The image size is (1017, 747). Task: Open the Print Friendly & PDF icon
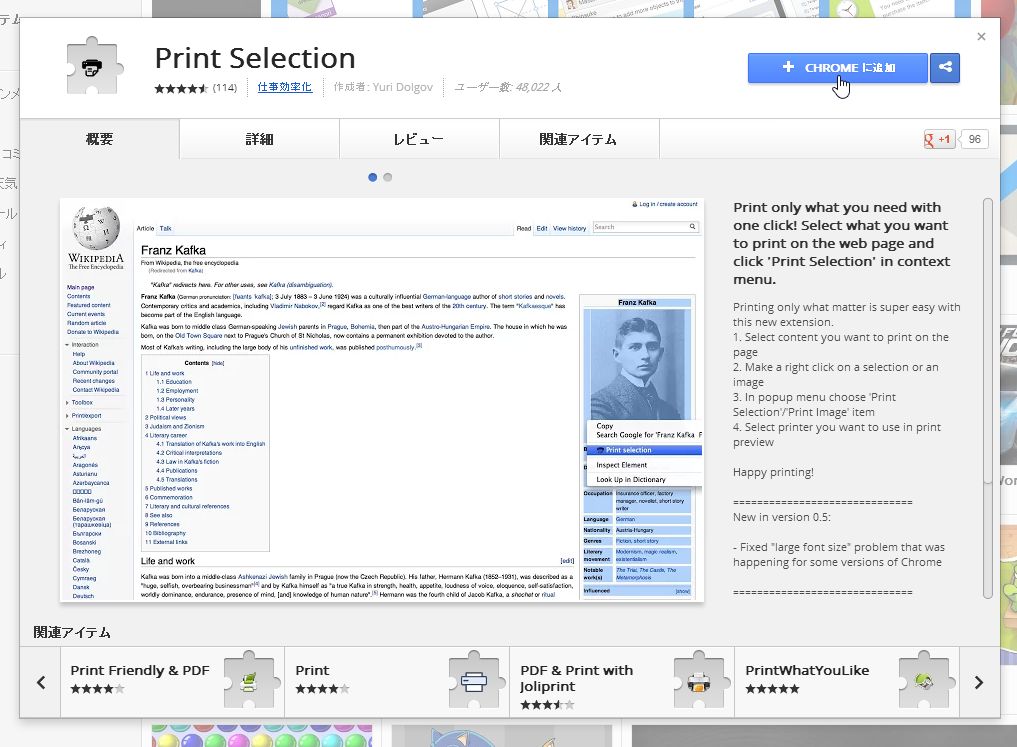(250, 681)
